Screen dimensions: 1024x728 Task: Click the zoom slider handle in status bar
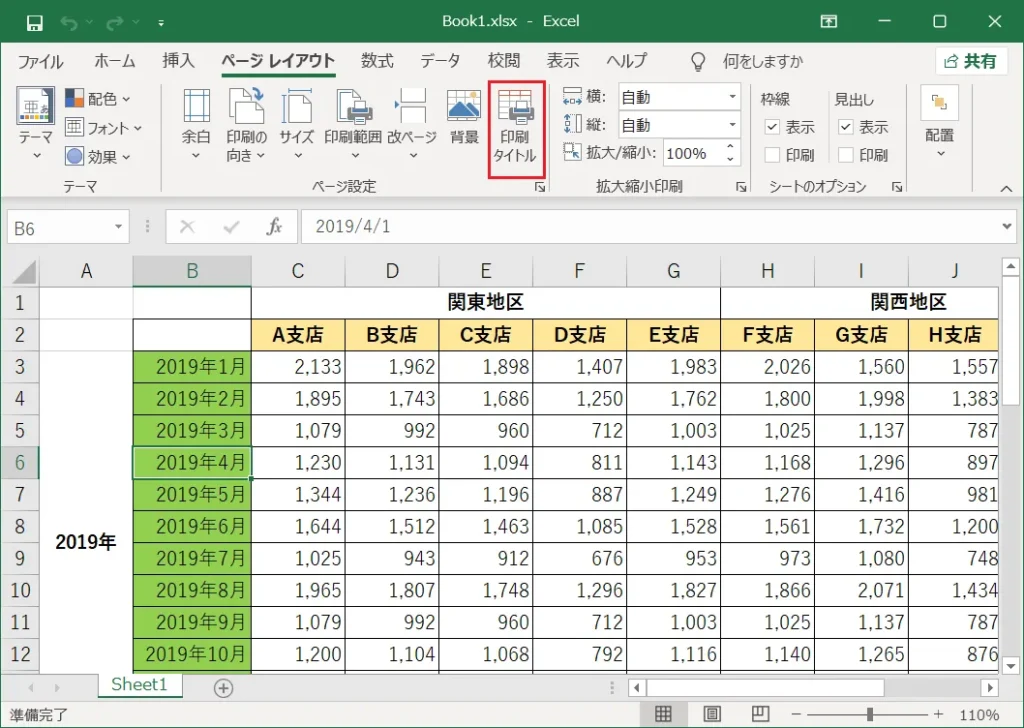tap(870, 714)
